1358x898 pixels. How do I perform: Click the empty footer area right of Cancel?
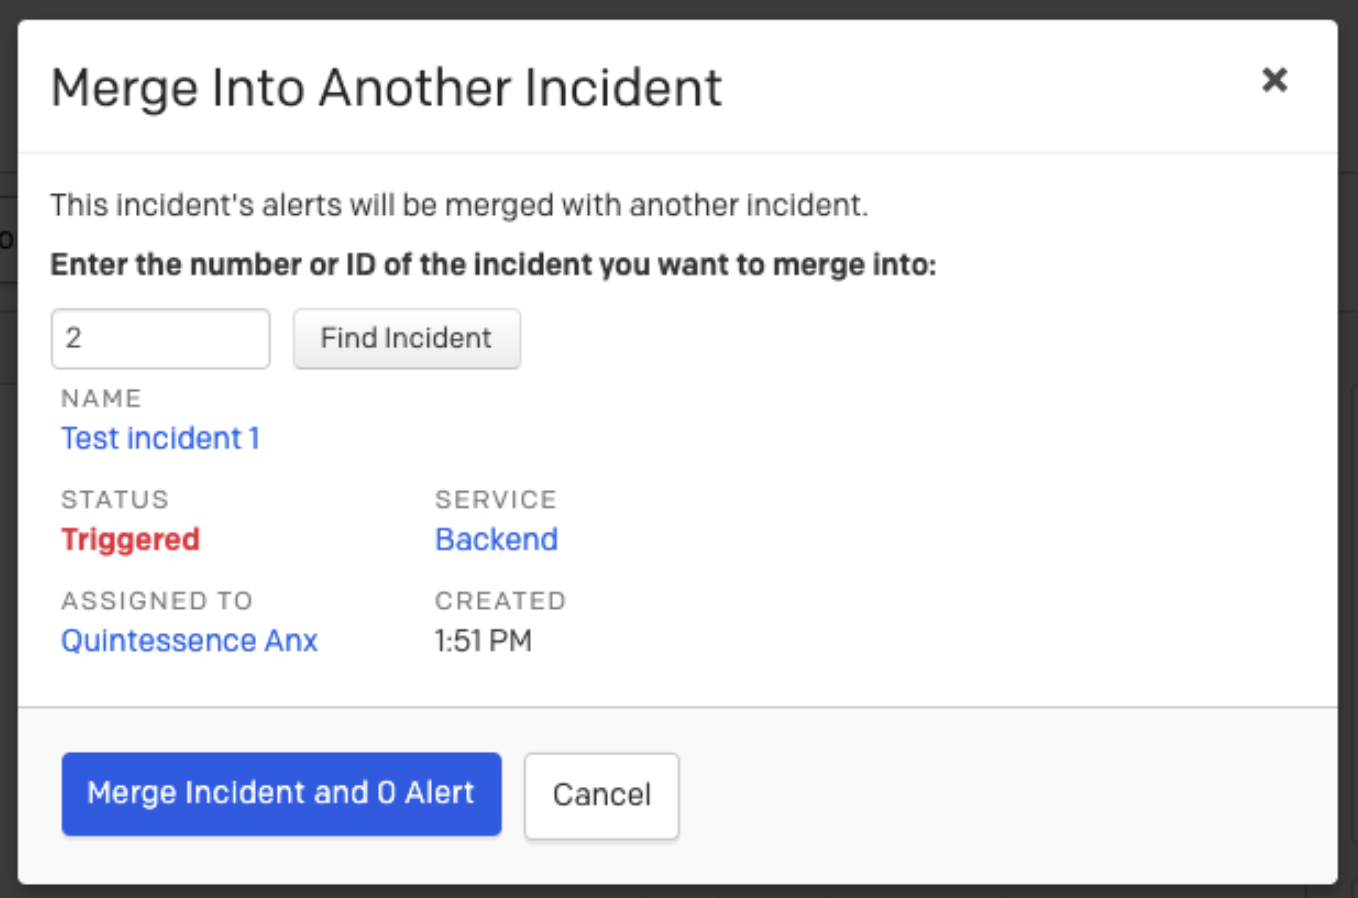tap(1000, 795)
